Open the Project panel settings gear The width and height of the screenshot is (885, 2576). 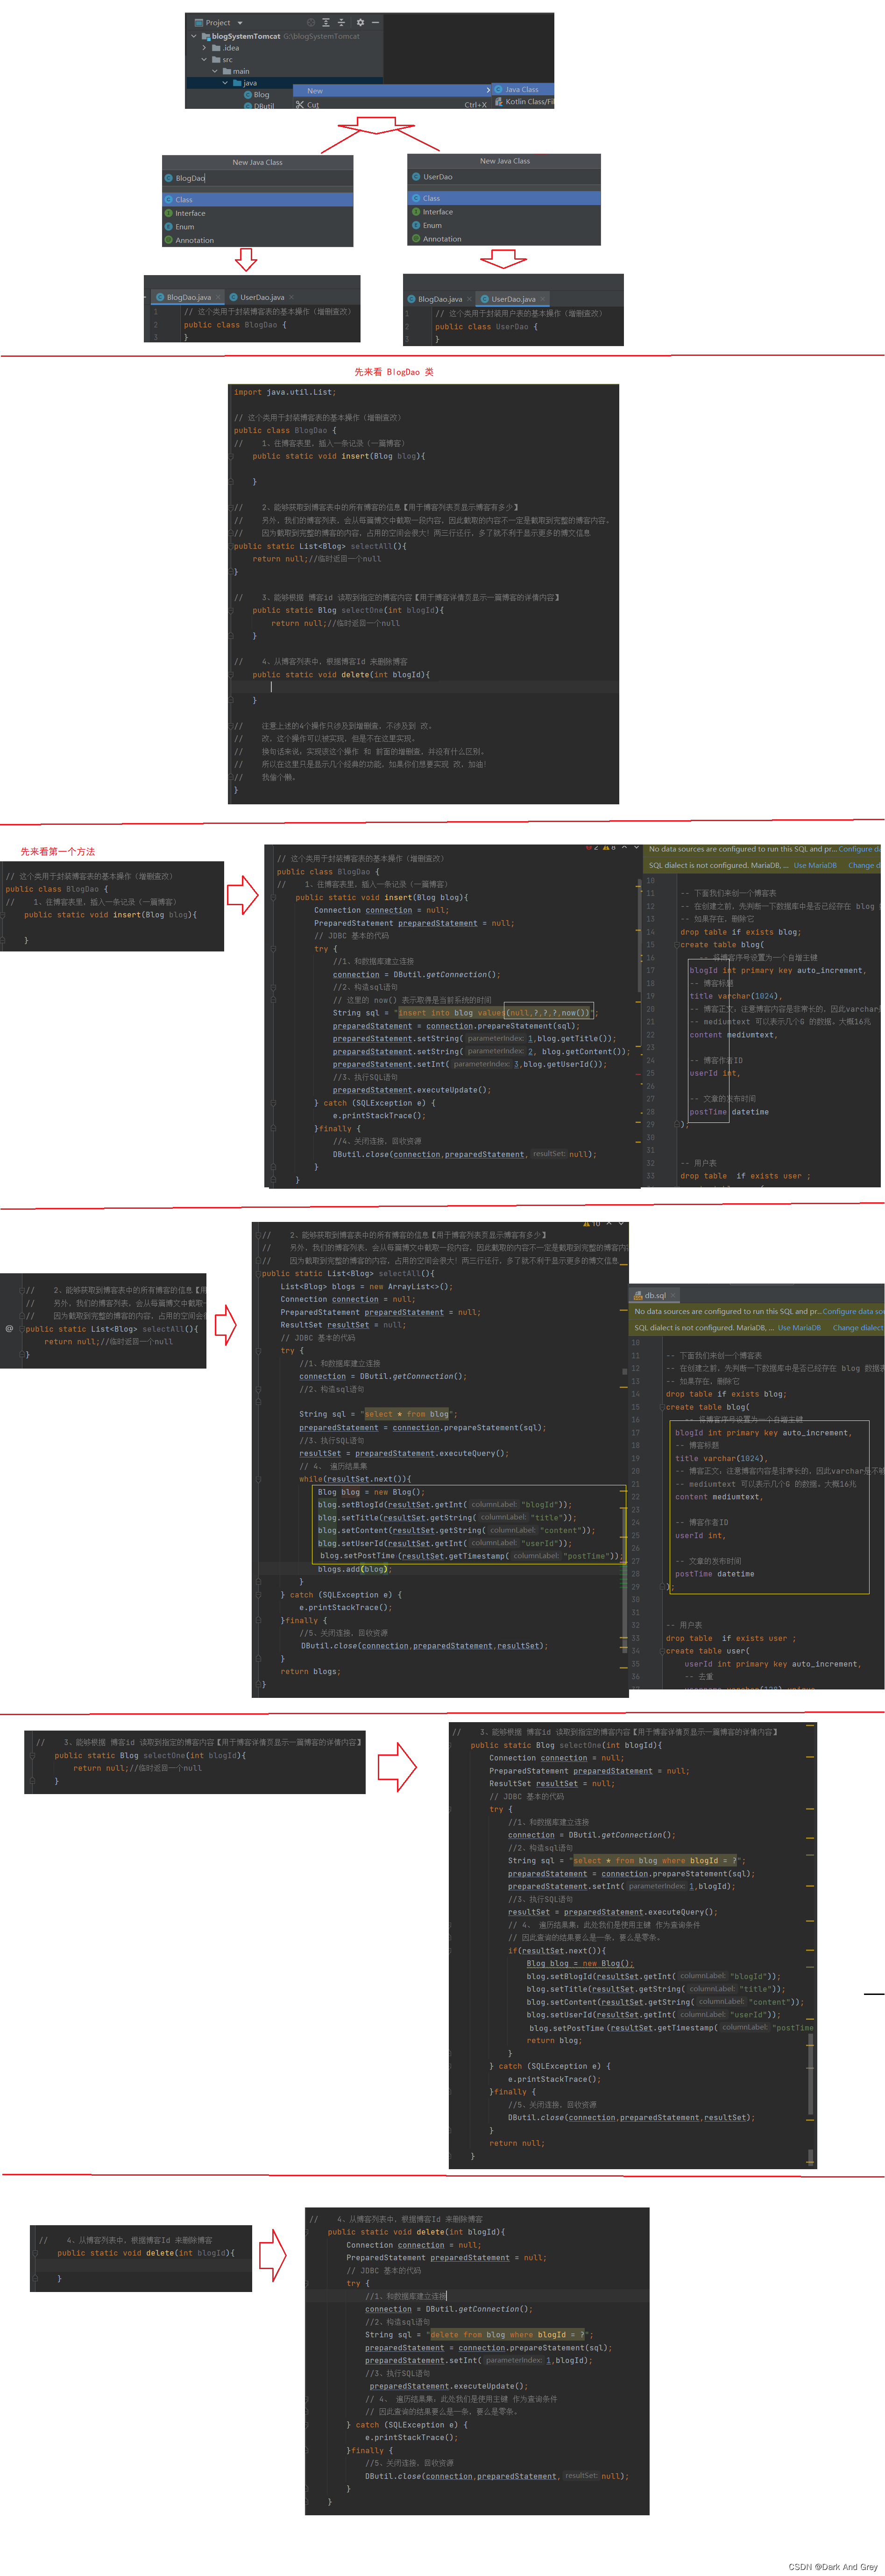click(360, 22)
